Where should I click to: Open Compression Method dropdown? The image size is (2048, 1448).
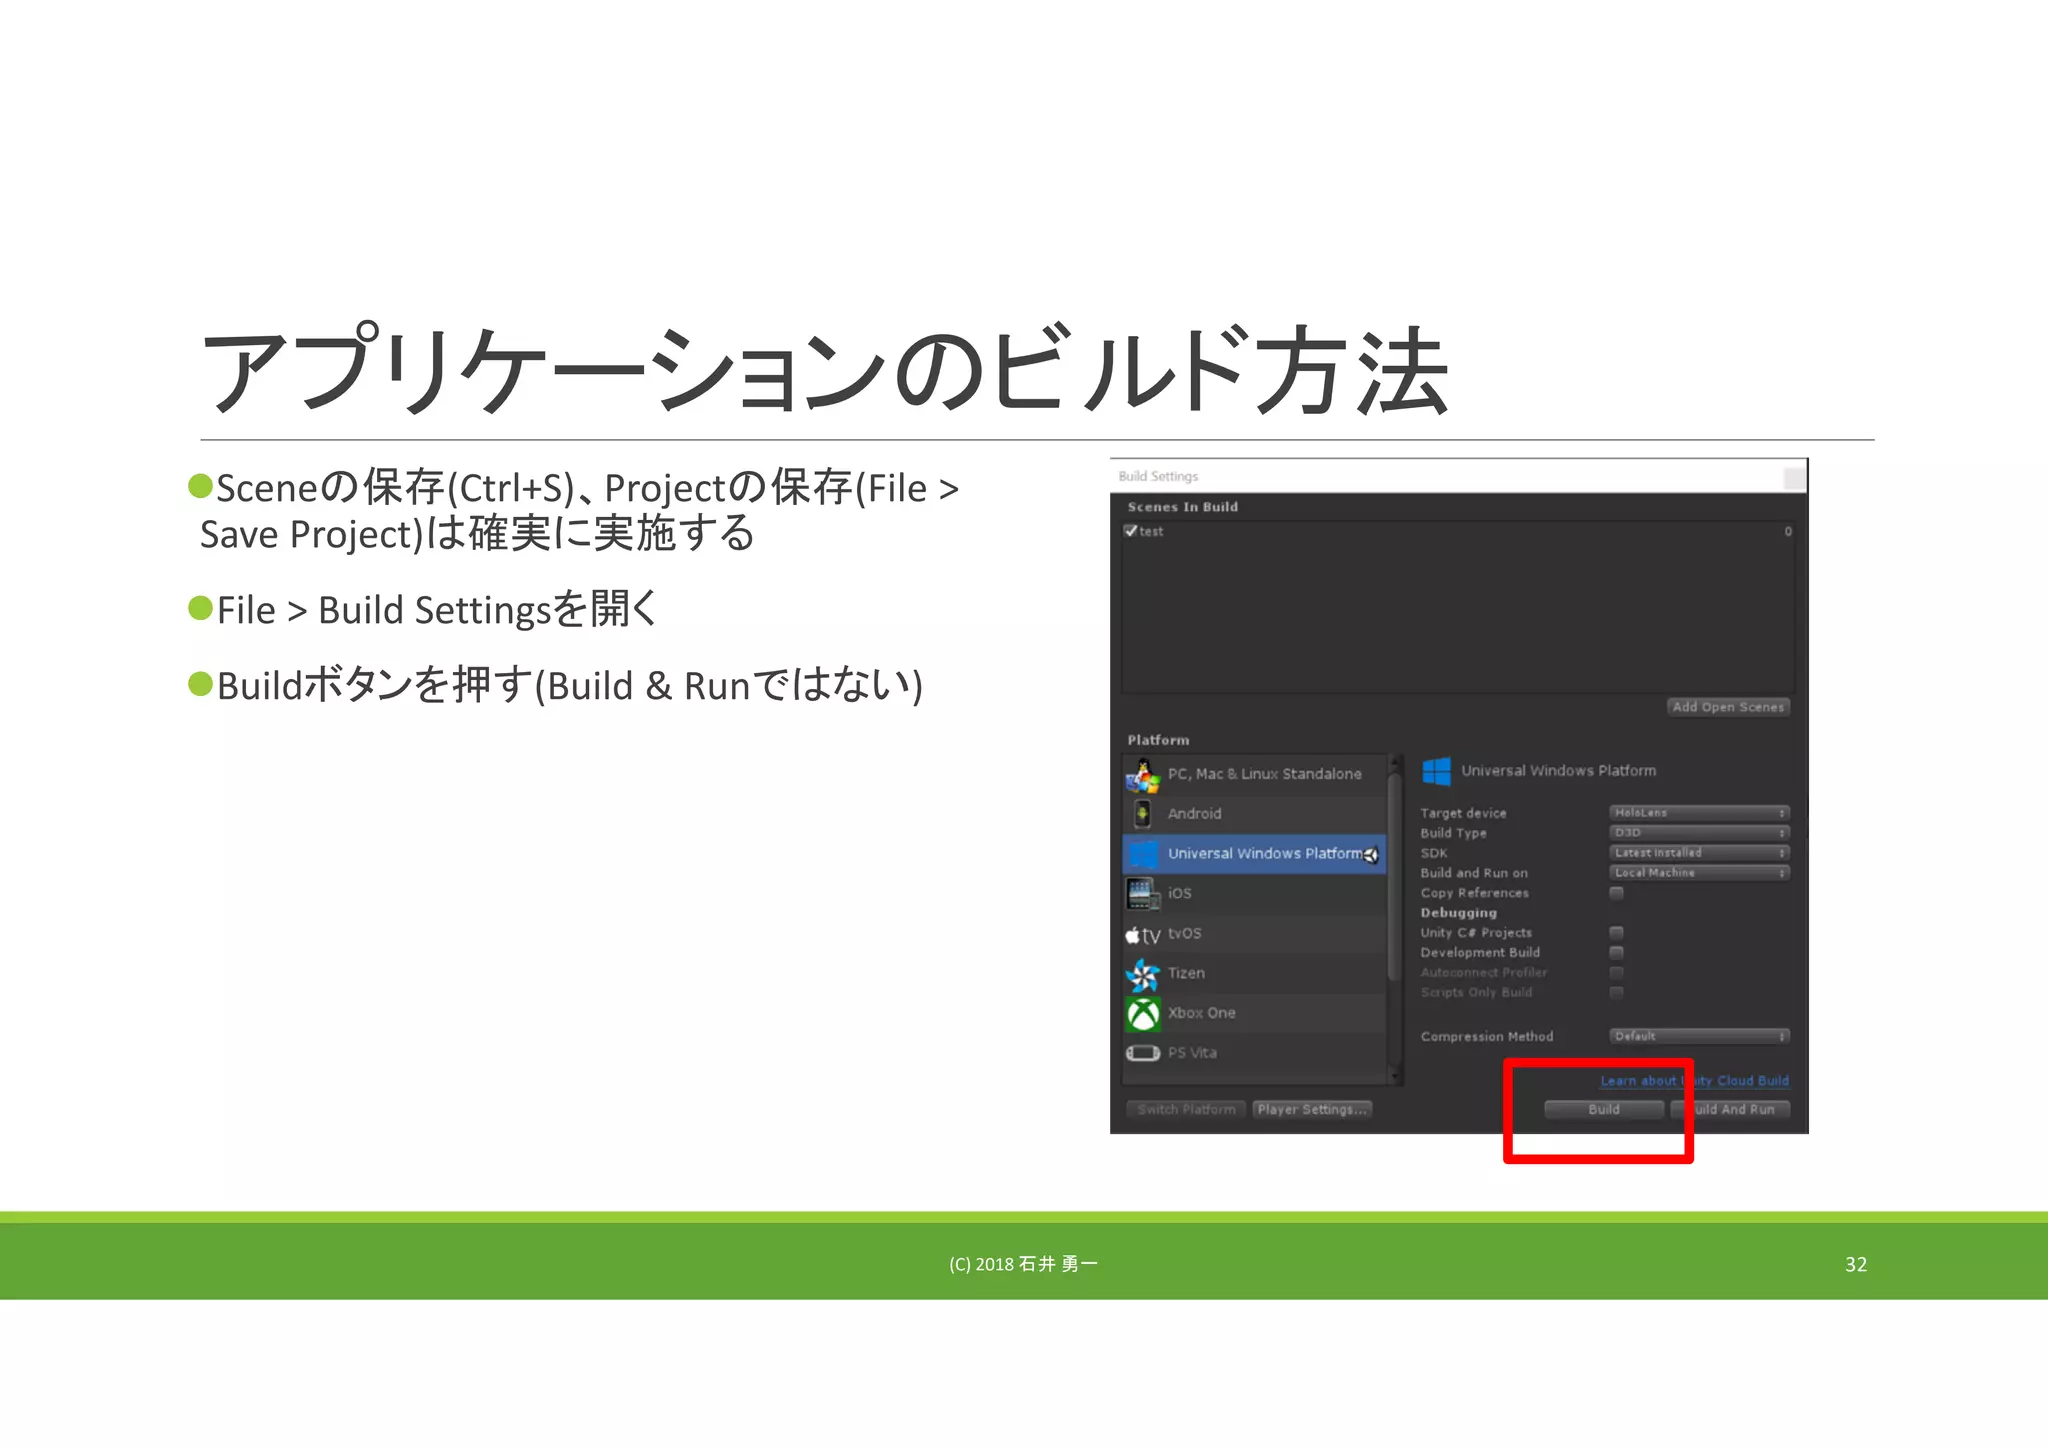coord(1699,1037)
